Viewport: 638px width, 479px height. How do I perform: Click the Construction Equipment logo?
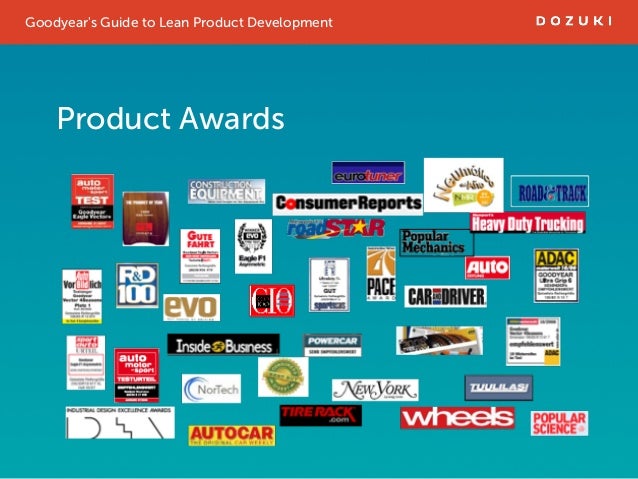click(x=226, y=191)
